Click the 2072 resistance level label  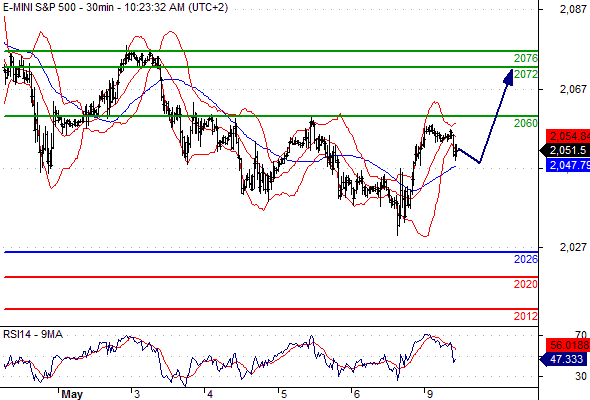[526, 75]
